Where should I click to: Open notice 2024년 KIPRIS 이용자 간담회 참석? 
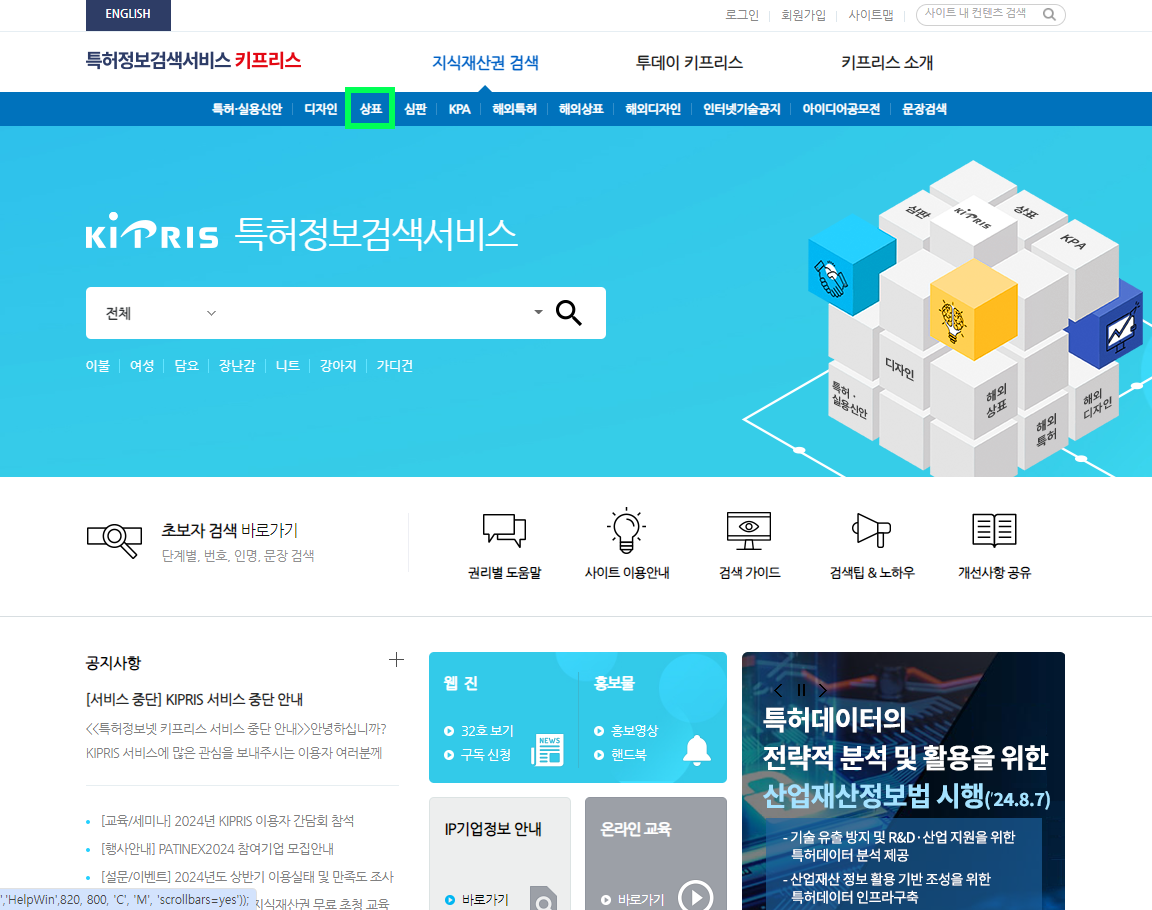[x=227, y=820]
